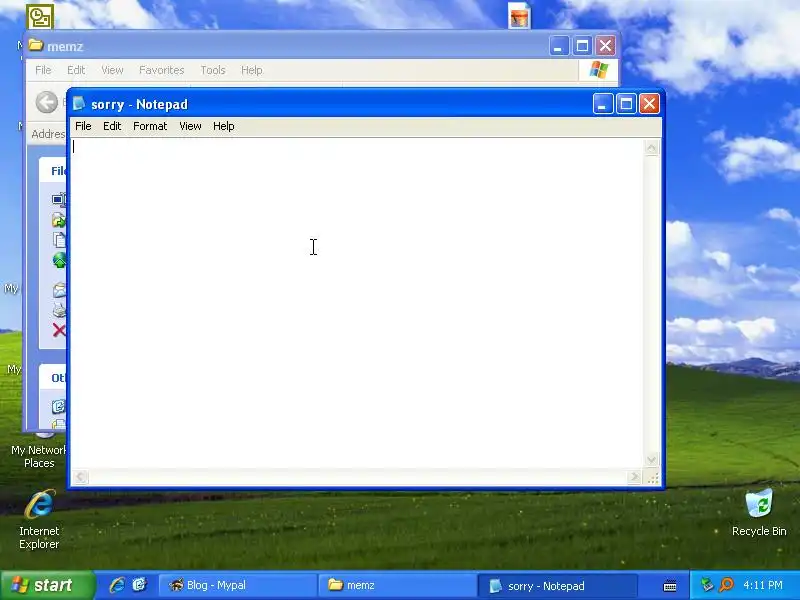Minimize the sorry - Notepad window

pos(603,104)
